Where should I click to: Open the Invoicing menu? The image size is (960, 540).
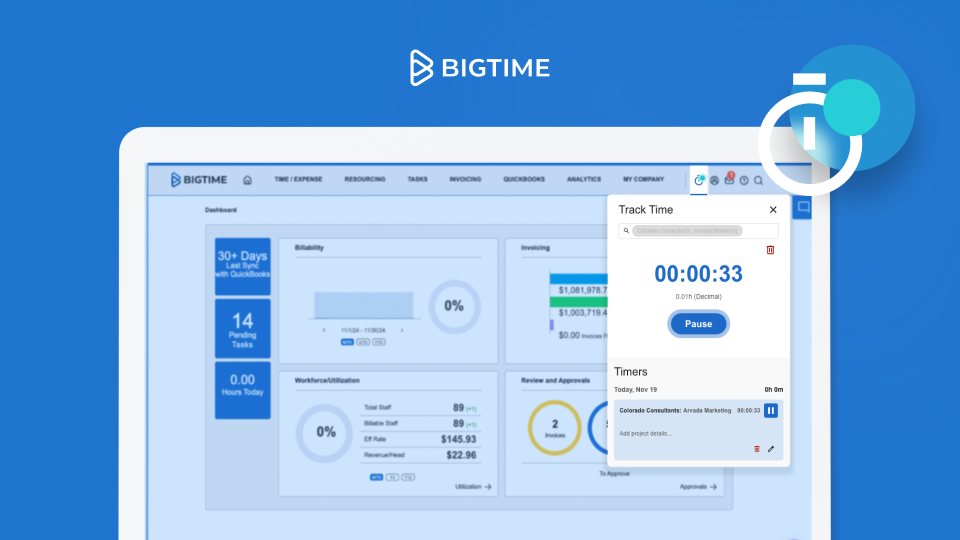pos(465,179)
